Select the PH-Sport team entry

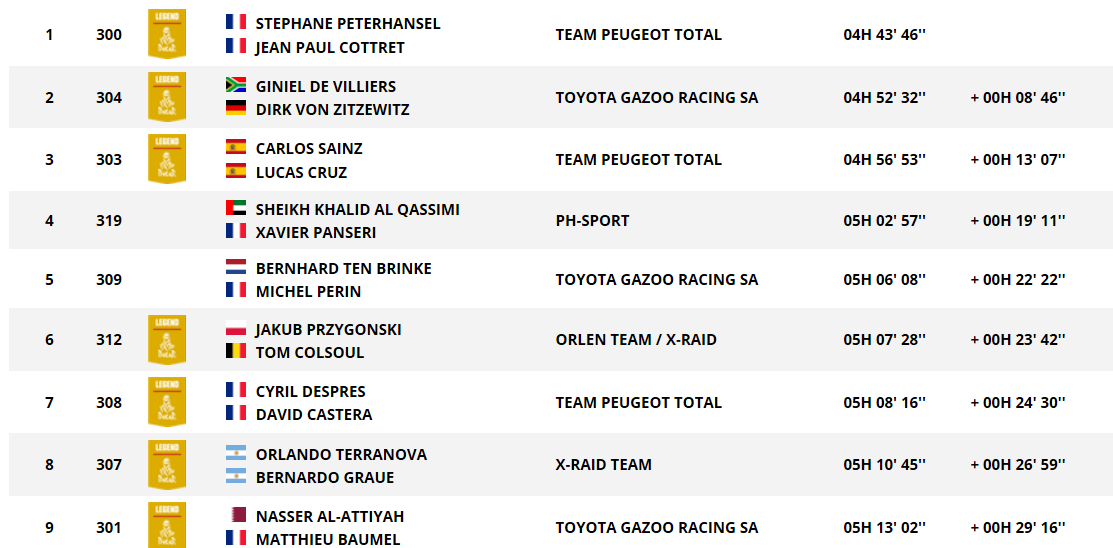(592, 220)
